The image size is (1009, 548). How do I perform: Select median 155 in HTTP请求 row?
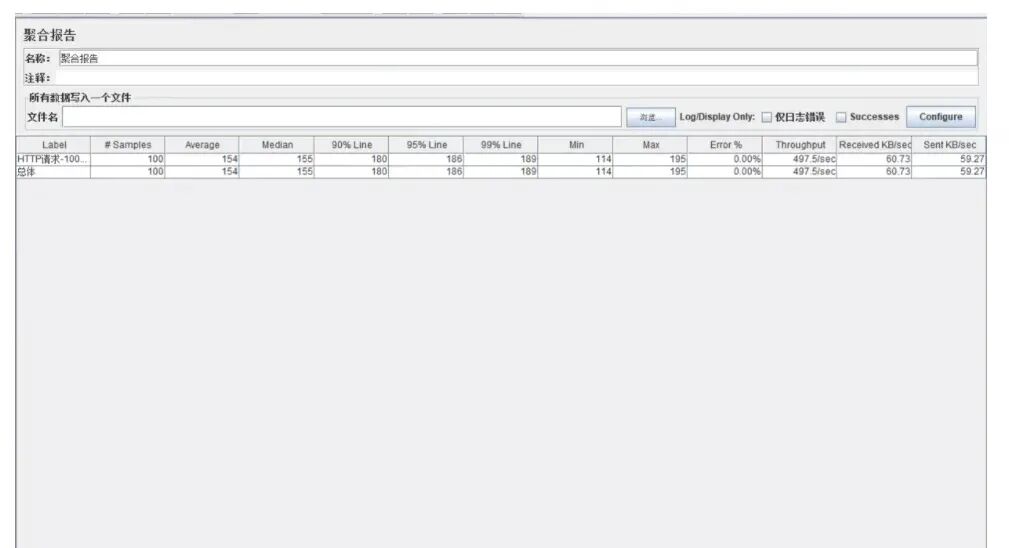[x=277, y=159]
